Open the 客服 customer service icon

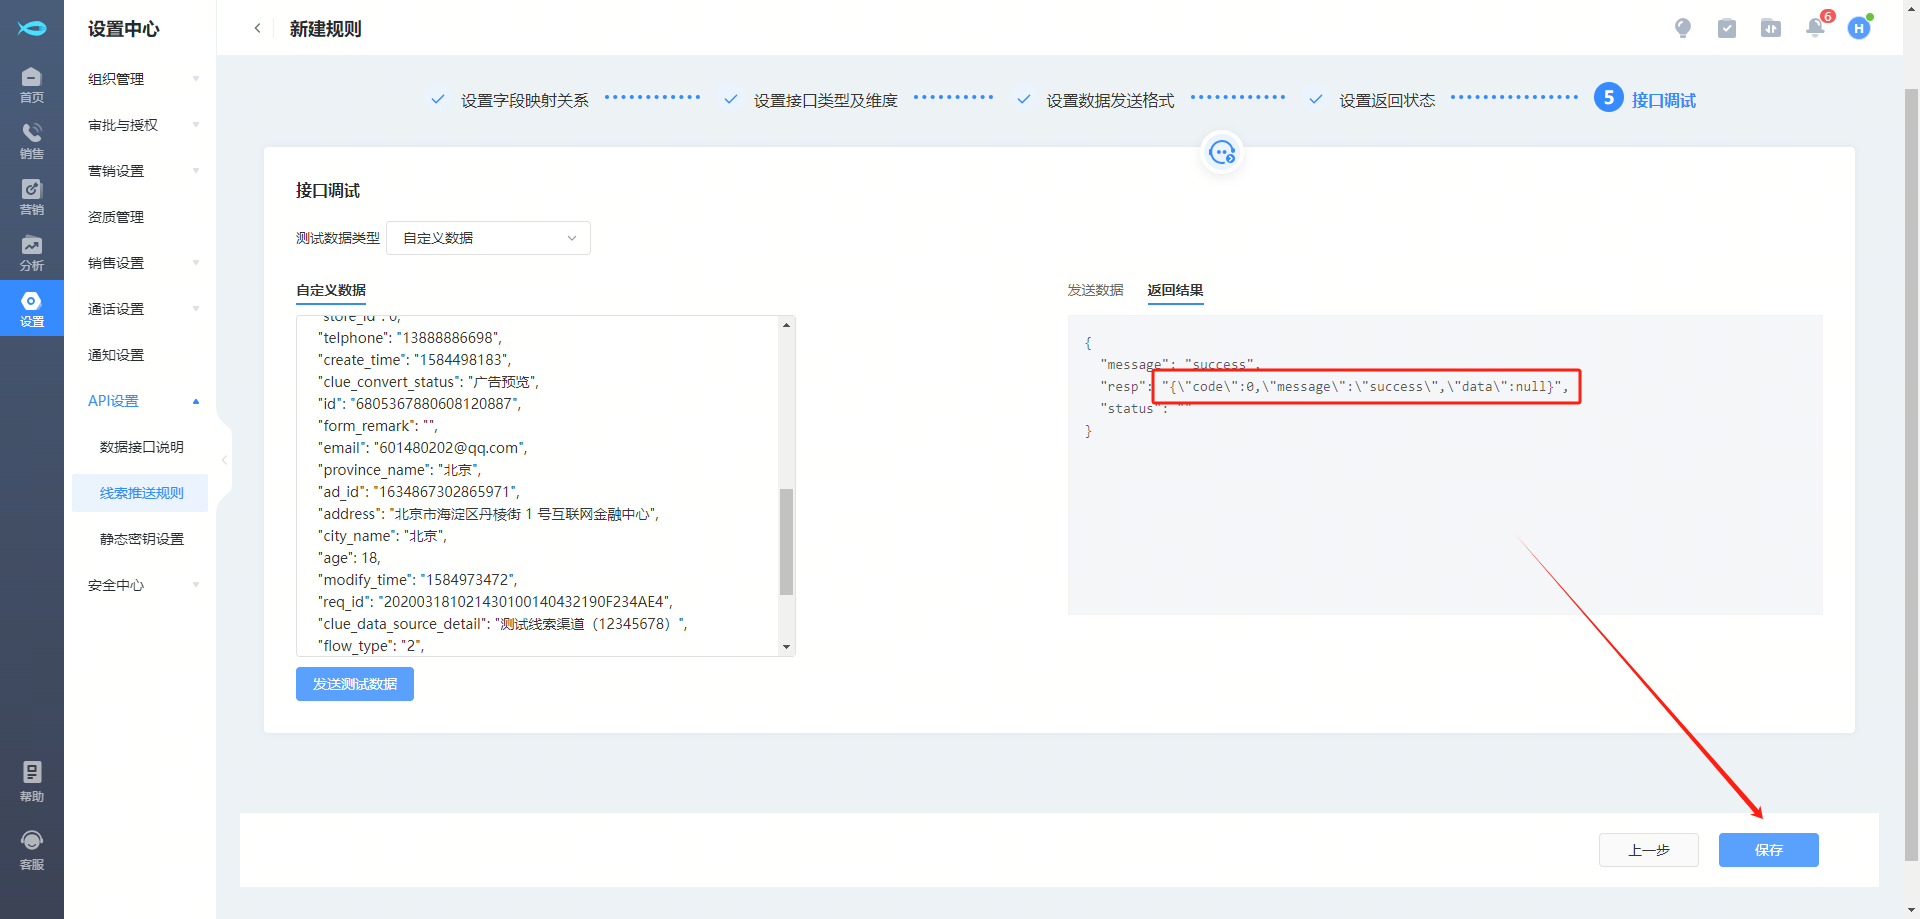(x=31, y=849)
